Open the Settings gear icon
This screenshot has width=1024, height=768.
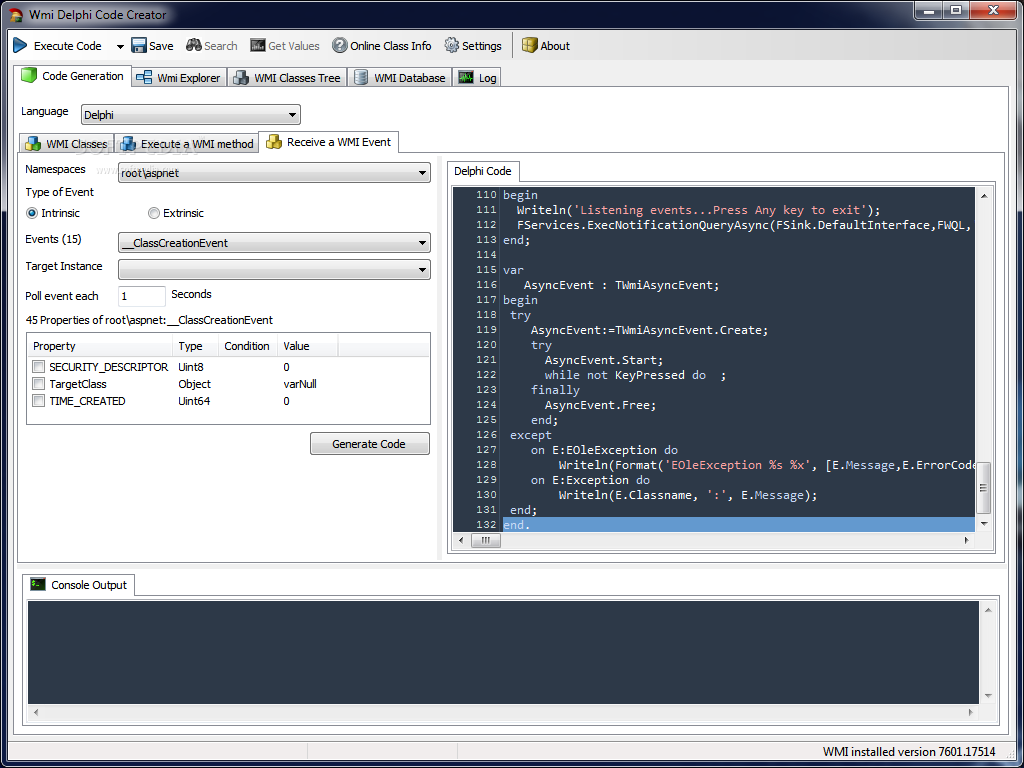point(452,46)
